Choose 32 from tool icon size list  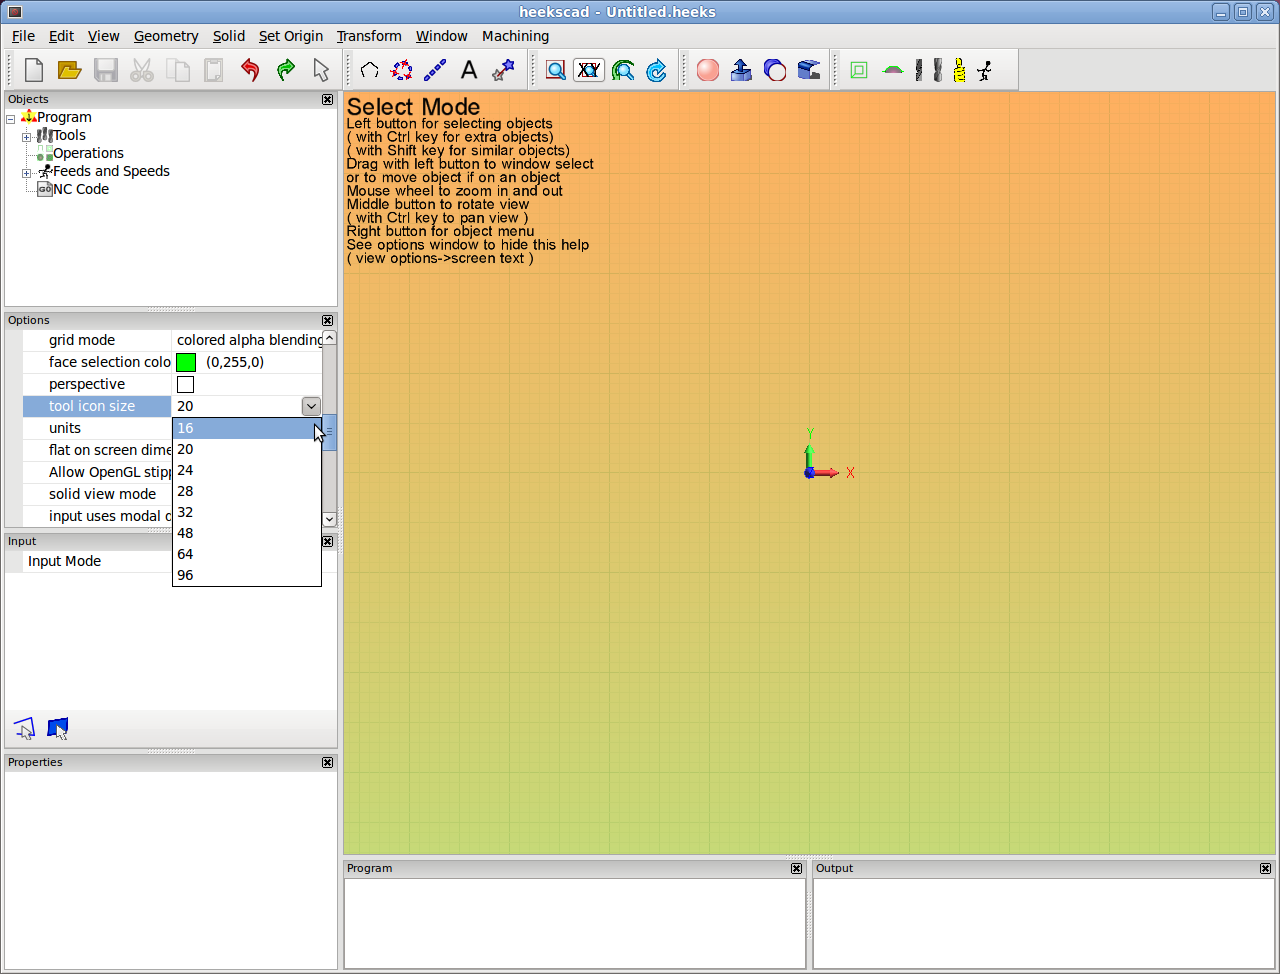pos(186,512)
